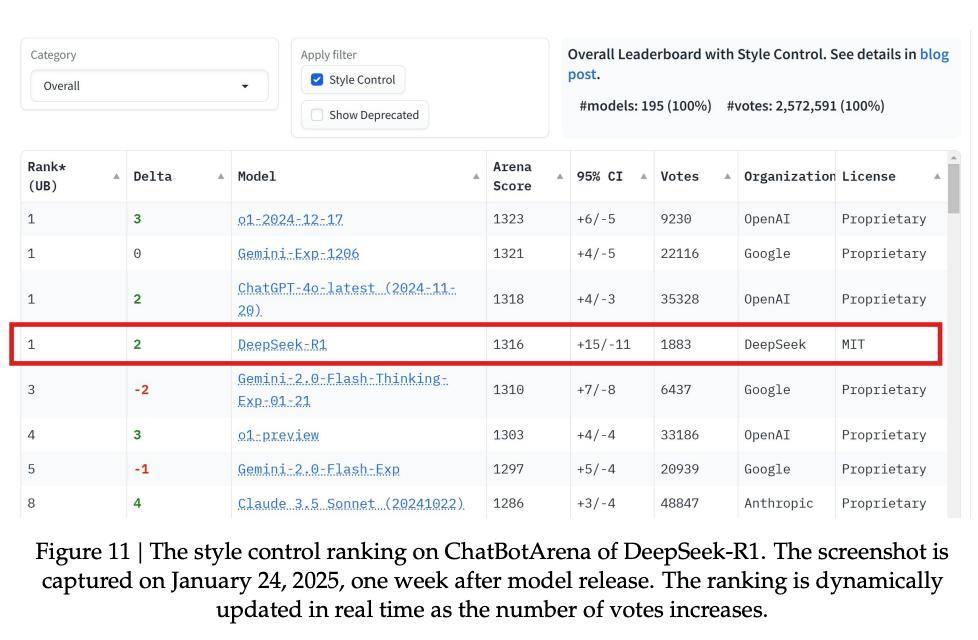Screen dimensions: 978x640
Task: Enable the Show Deprecated checkbox
Action: (x=317, y=115)
